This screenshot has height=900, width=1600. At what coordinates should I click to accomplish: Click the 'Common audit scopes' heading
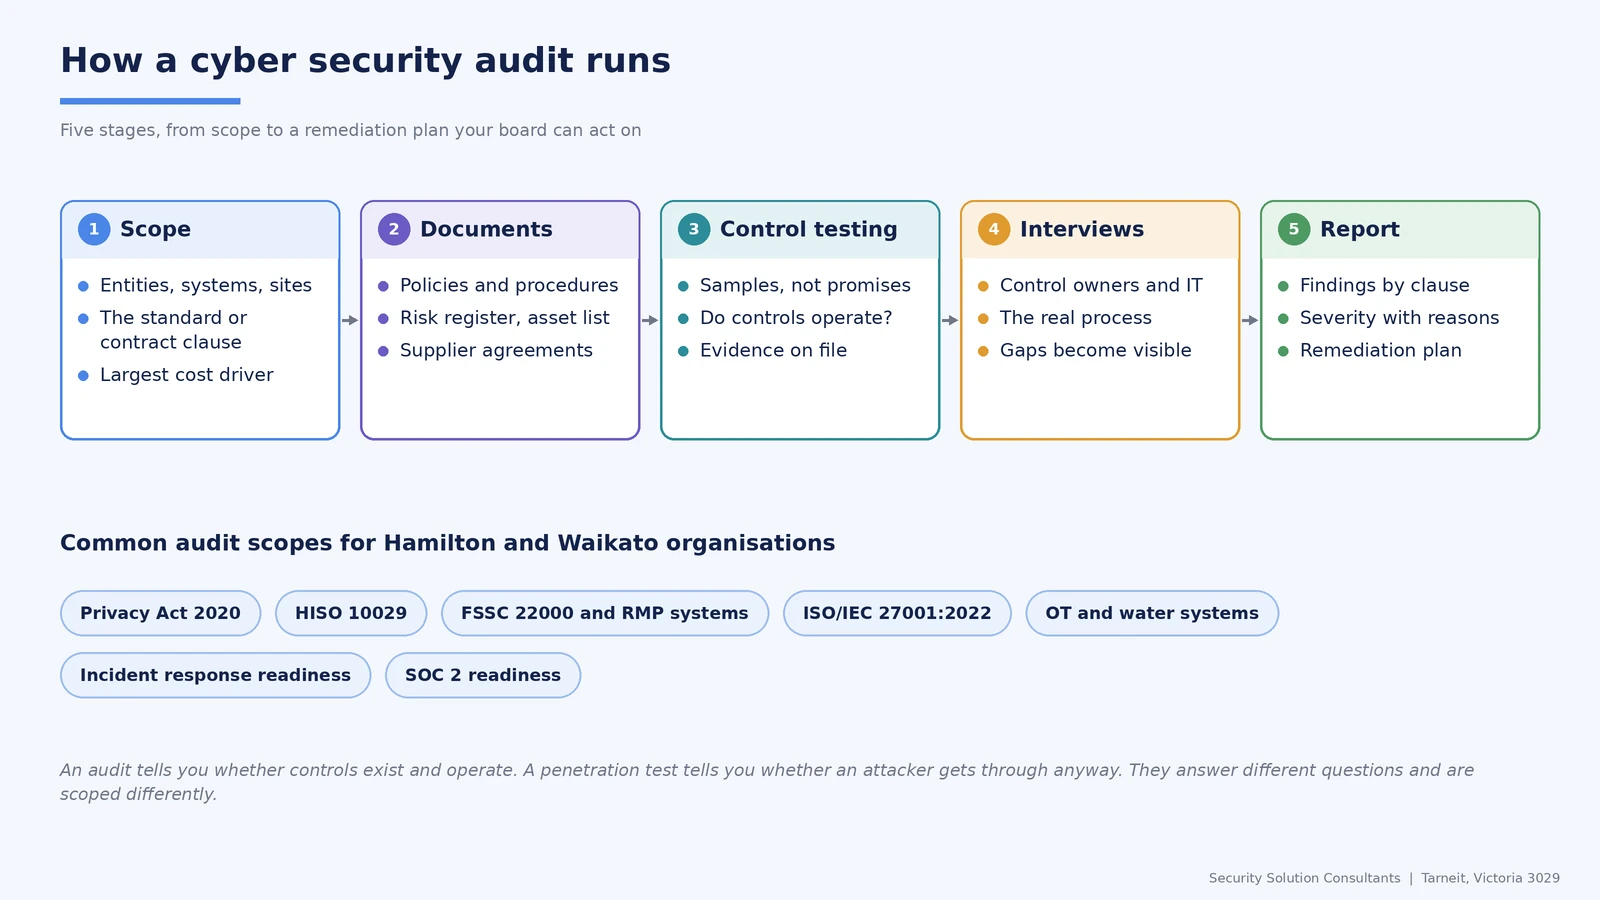[447, 543]
